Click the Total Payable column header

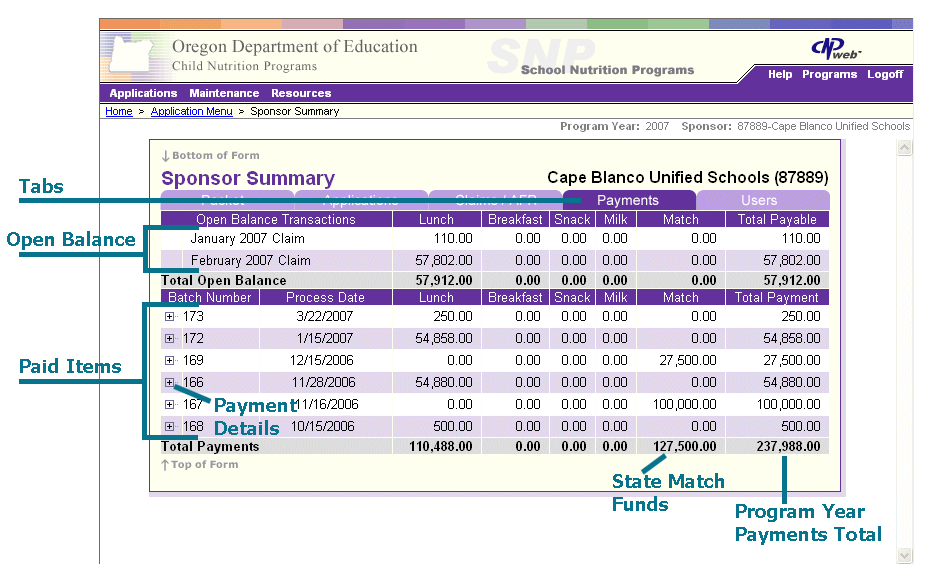click(777, 219)
